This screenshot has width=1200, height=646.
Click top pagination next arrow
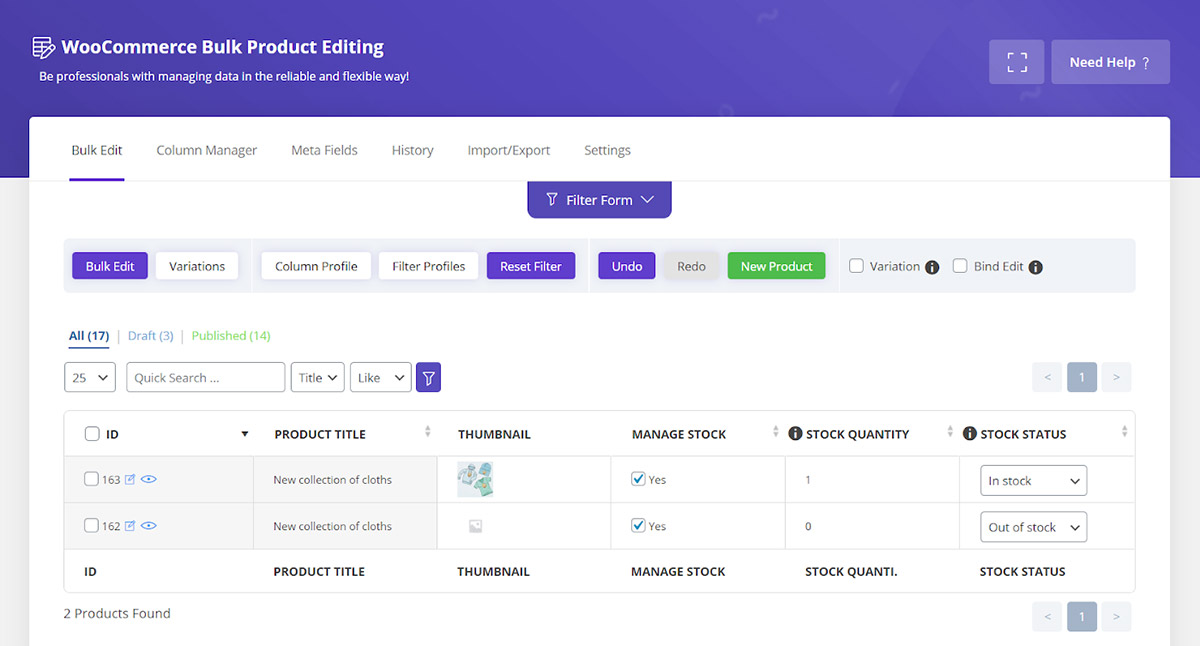pyautogui.click(x=1116, y=377)
